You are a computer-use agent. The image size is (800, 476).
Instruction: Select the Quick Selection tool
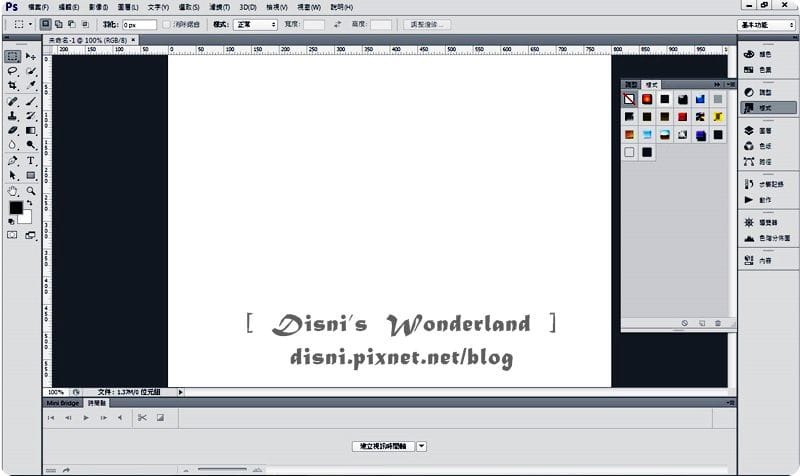(31, 71)
